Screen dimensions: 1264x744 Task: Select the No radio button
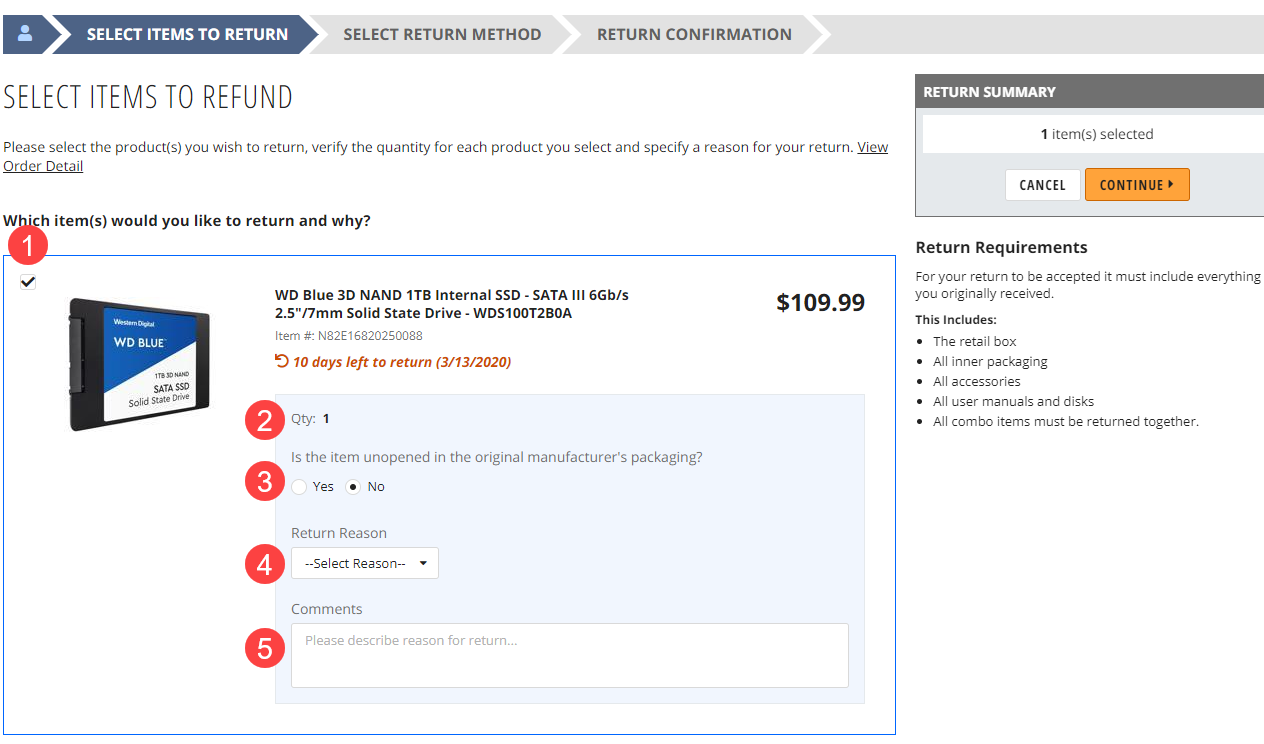[x=354, y=486]
